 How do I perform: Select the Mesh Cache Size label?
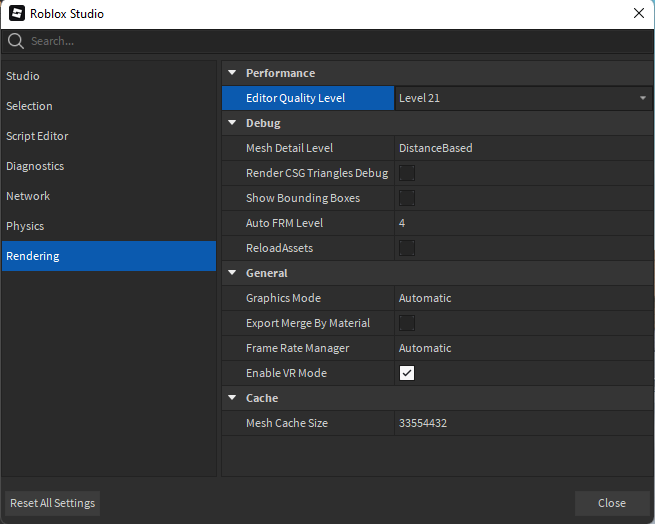click(x=287, y=423)
